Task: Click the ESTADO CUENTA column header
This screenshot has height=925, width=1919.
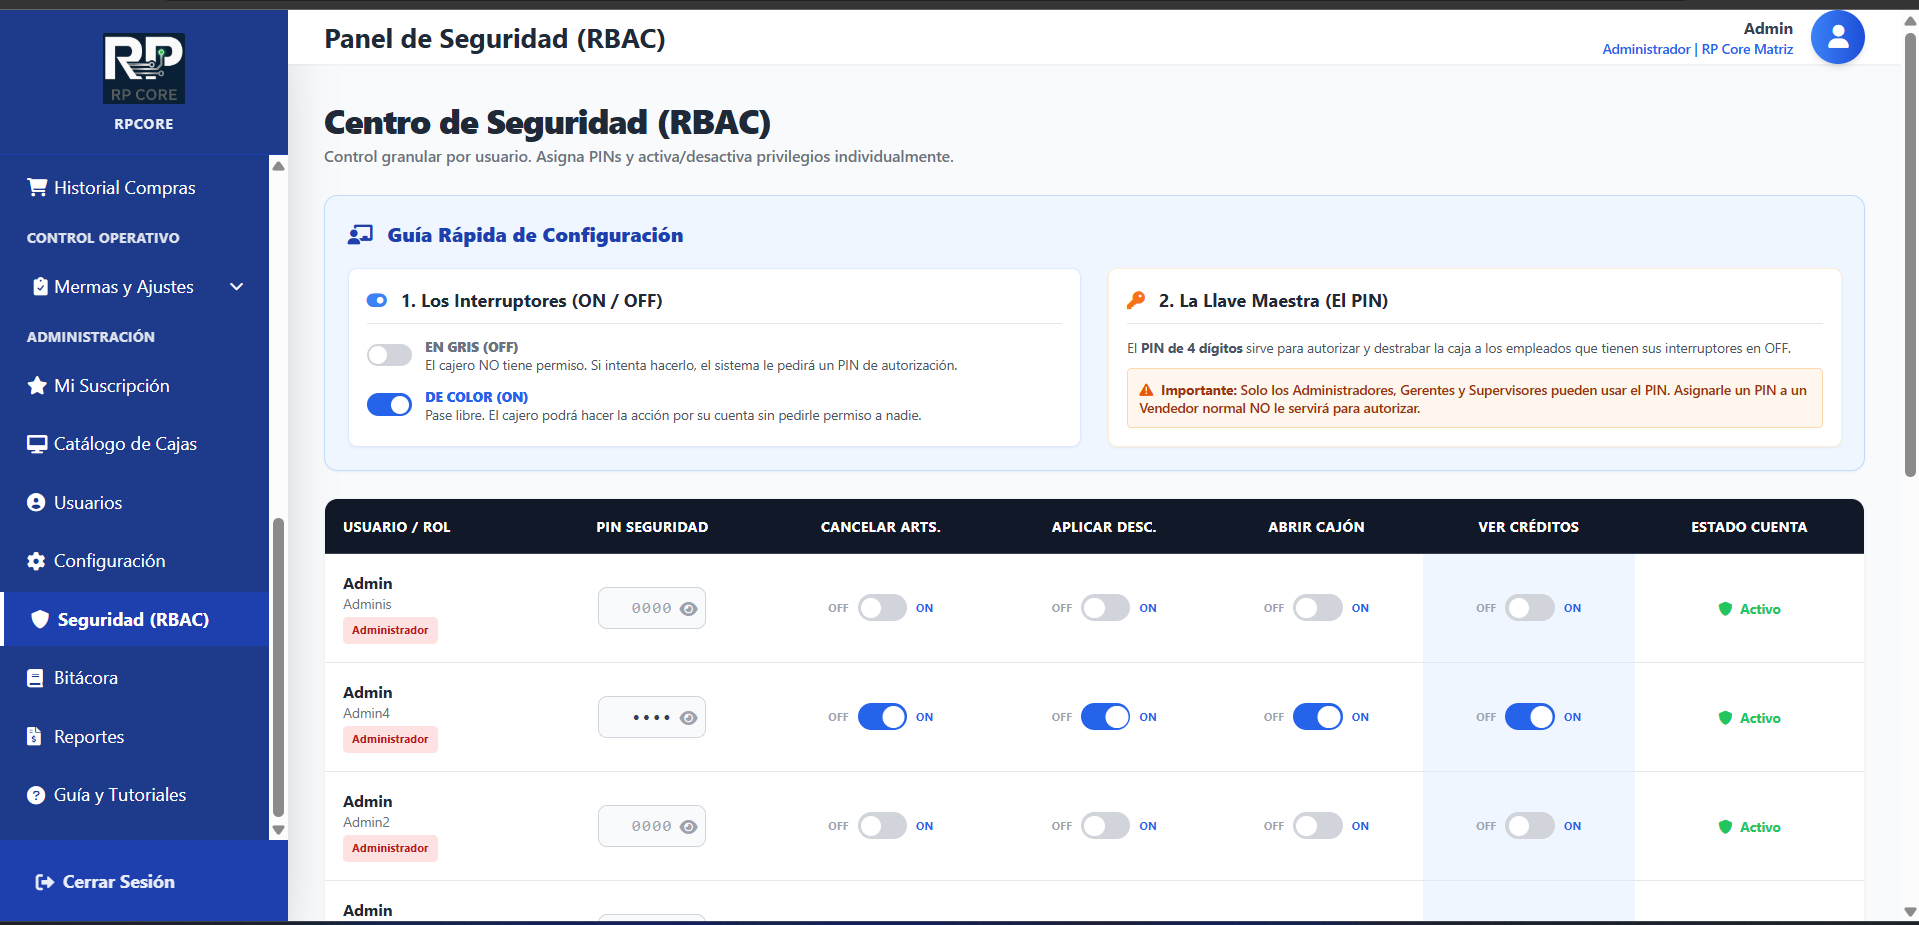Action: (x=1749, y=527)
